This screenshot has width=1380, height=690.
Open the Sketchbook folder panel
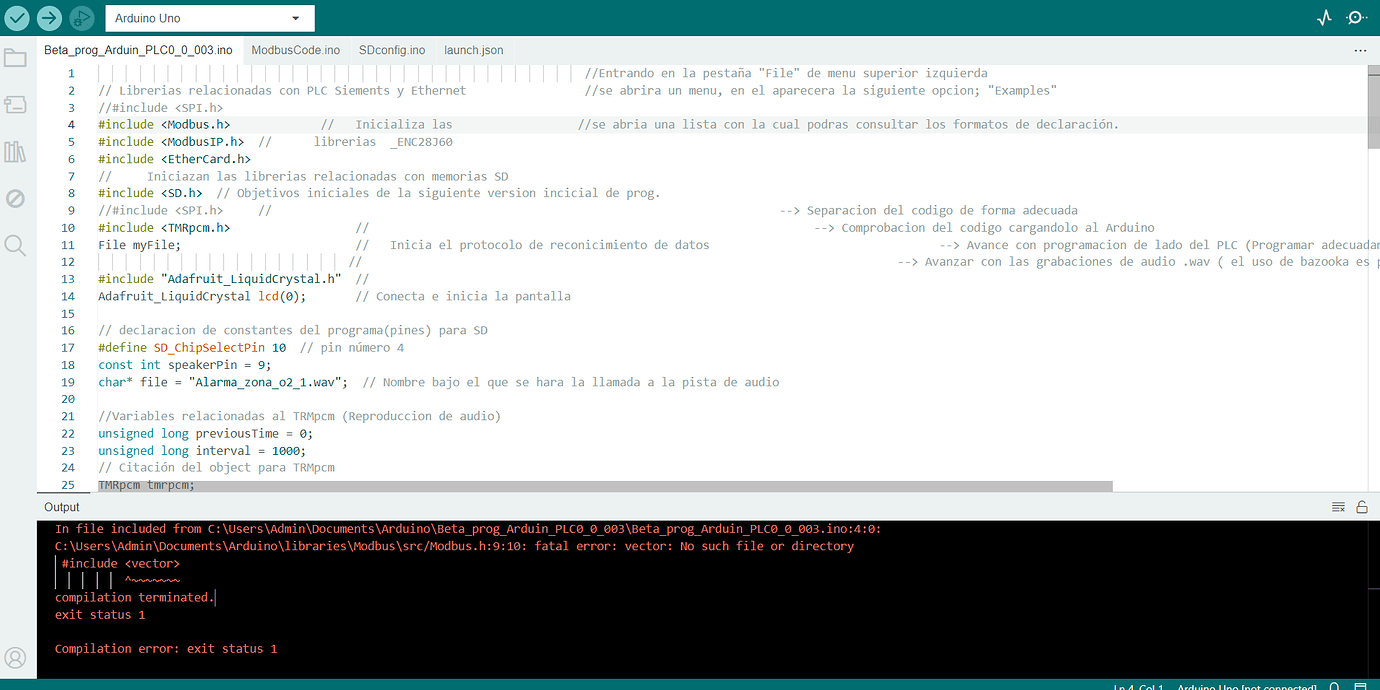(15, 58)
